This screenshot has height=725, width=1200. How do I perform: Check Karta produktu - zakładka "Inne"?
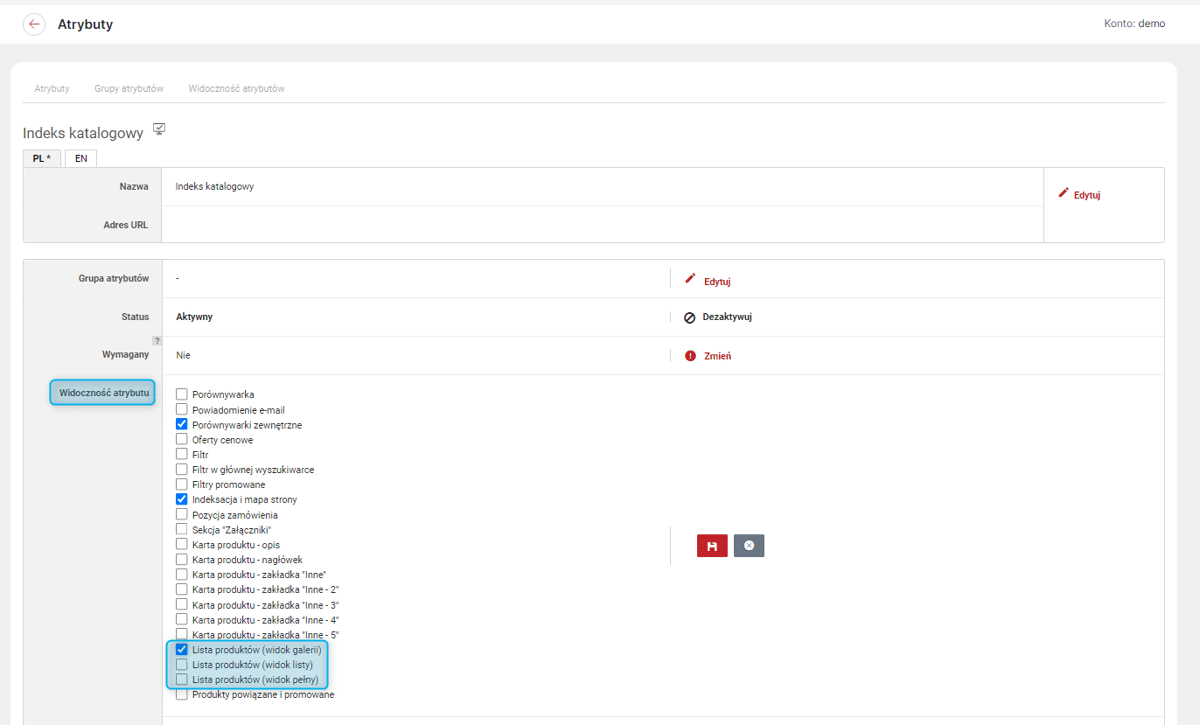182,575
